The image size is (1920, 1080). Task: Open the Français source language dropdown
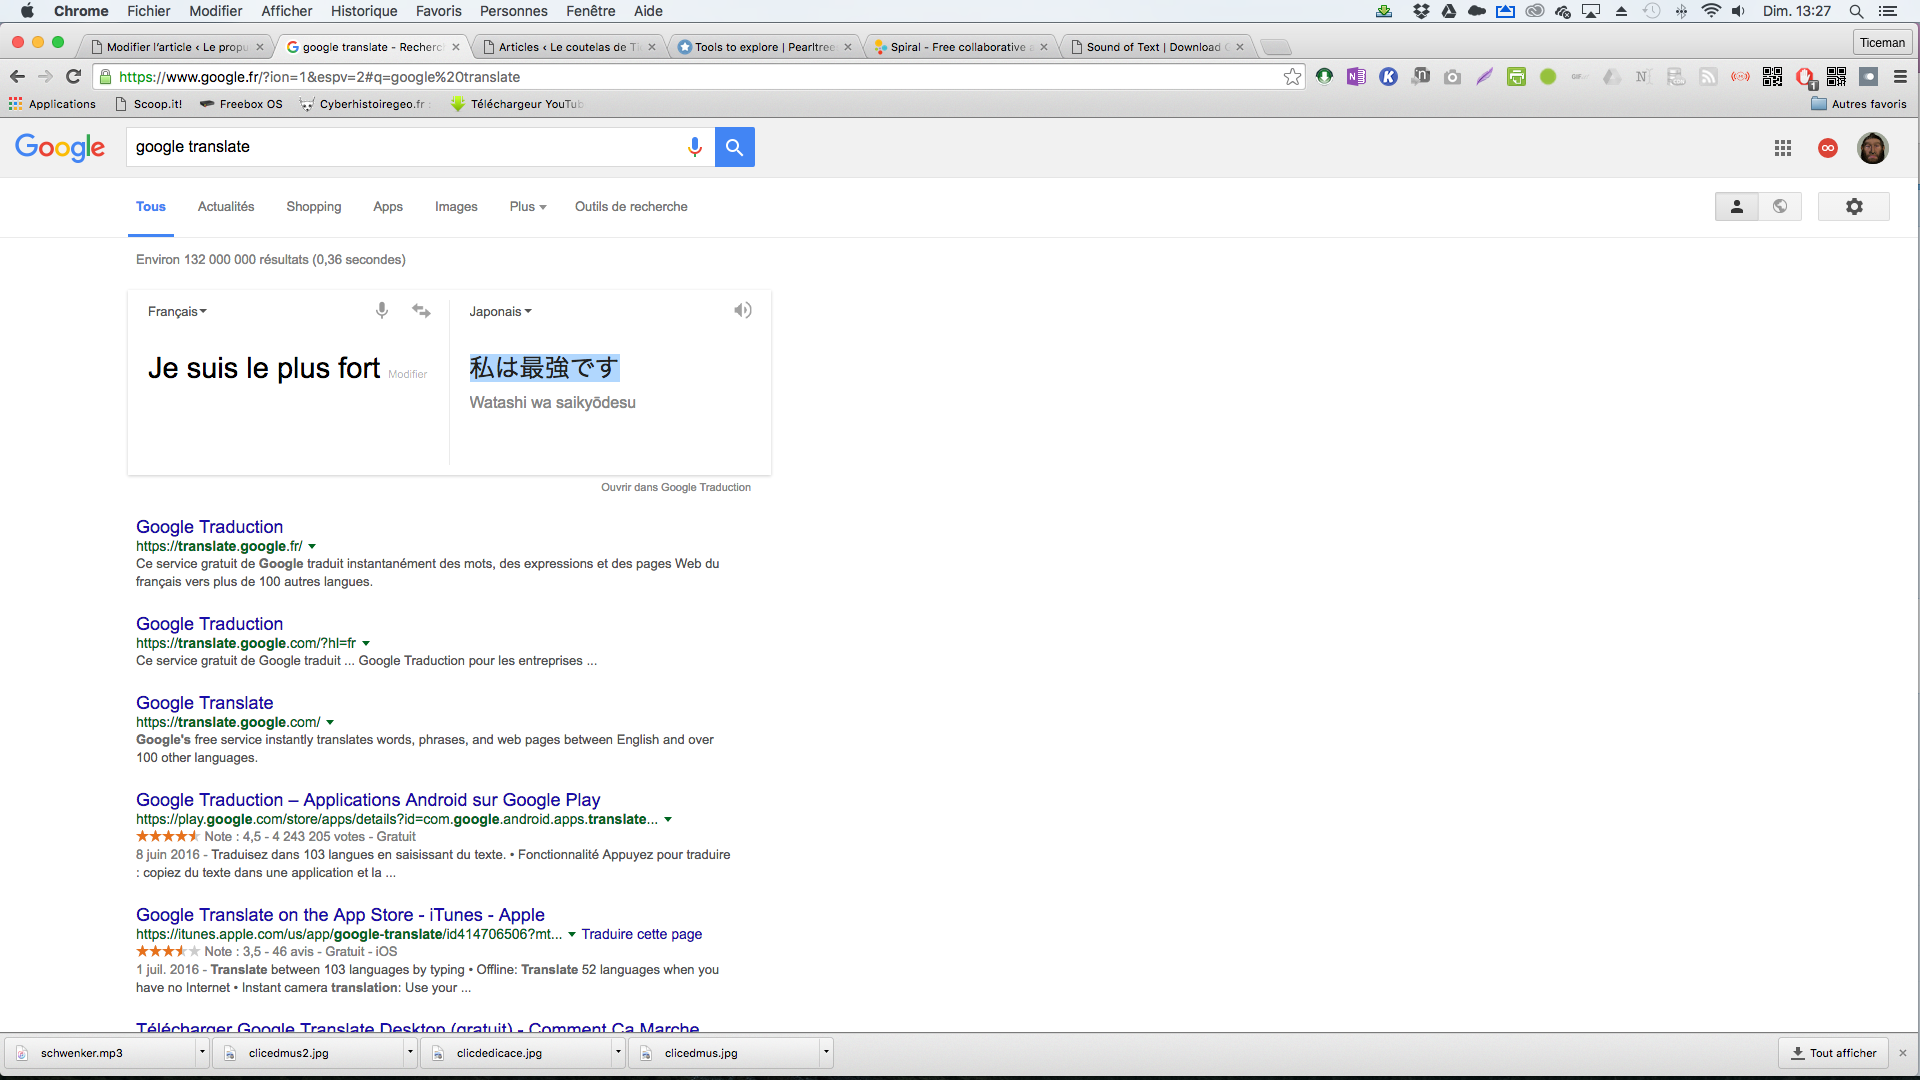[177, 311]
